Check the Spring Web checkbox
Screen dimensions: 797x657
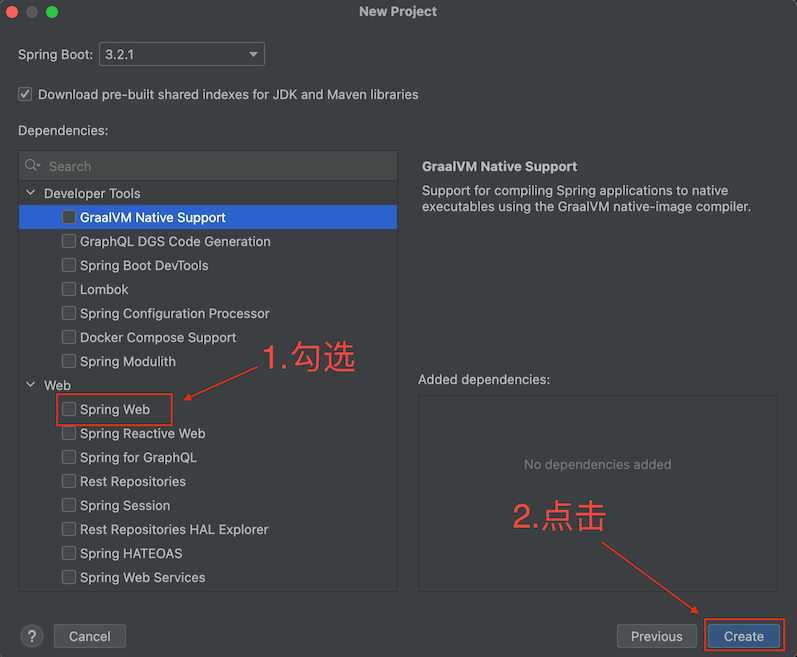[x=69, y=409]
